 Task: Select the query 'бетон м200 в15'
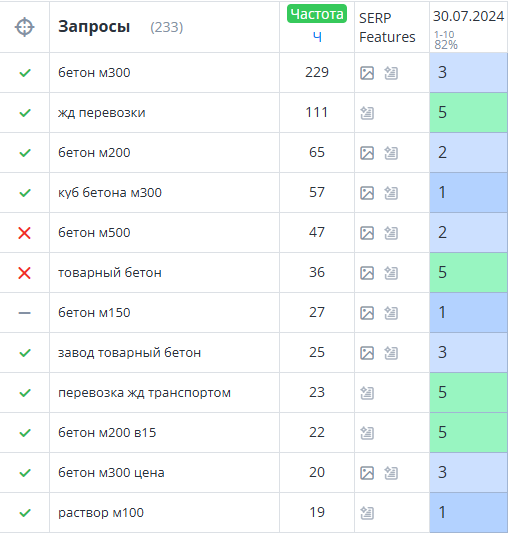tap(107, 432)
